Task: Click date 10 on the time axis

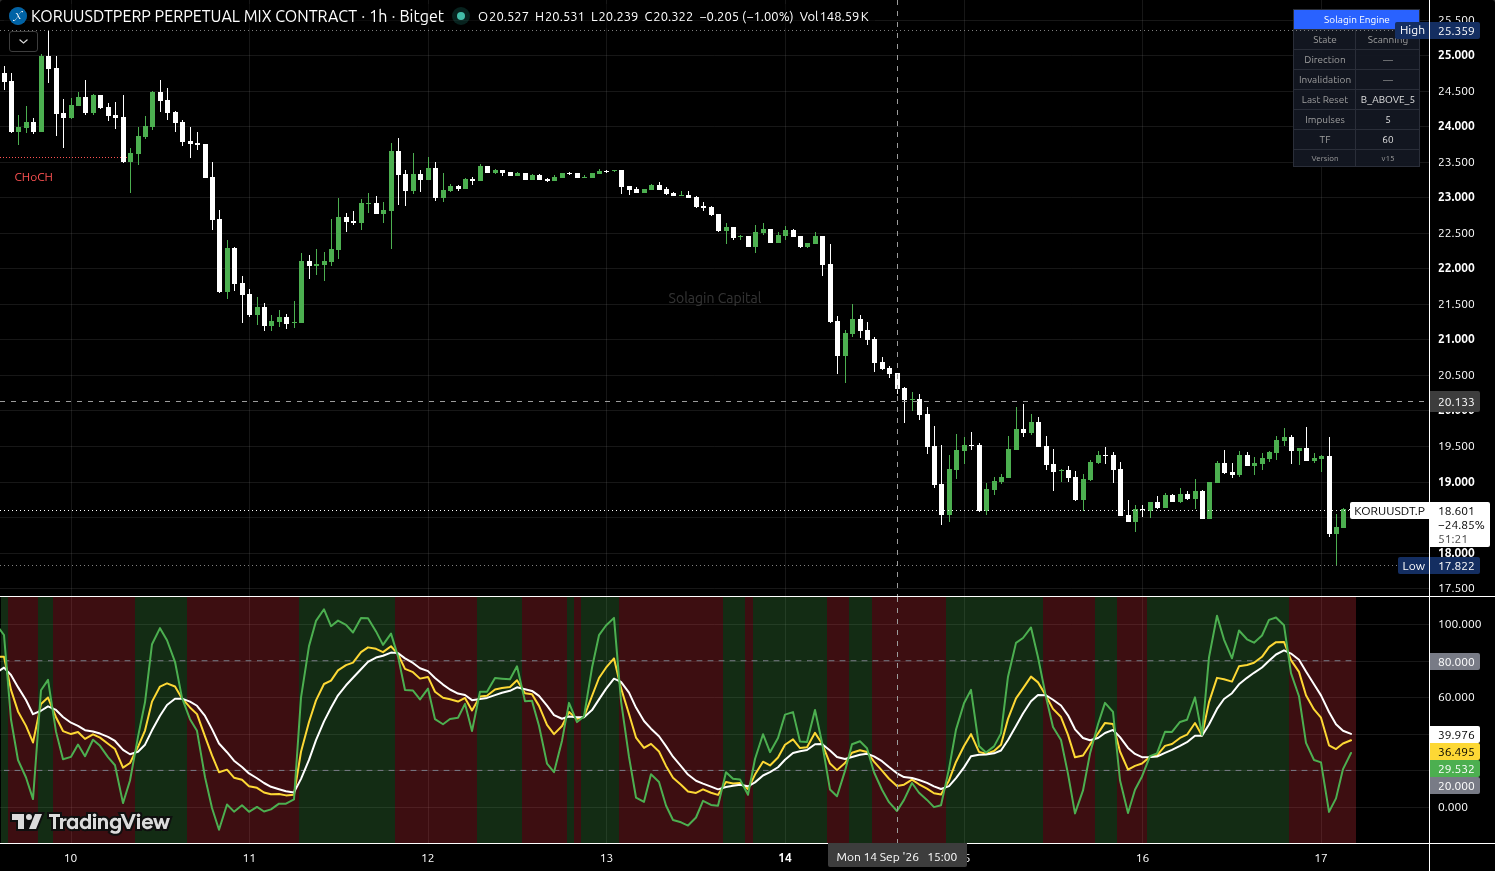Action: (70, 858)
